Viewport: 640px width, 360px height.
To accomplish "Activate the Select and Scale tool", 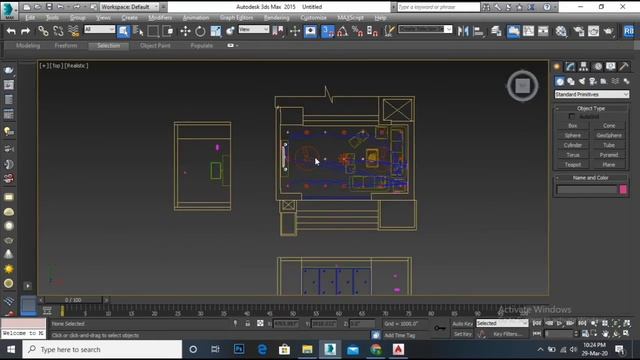I will point(216,31).
